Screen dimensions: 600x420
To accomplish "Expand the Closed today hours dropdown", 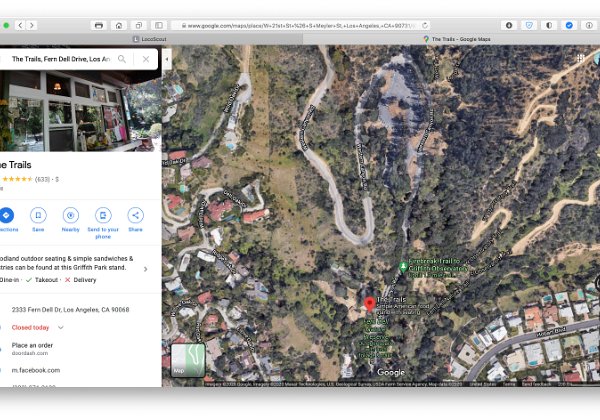I will (x=60, y=327).
